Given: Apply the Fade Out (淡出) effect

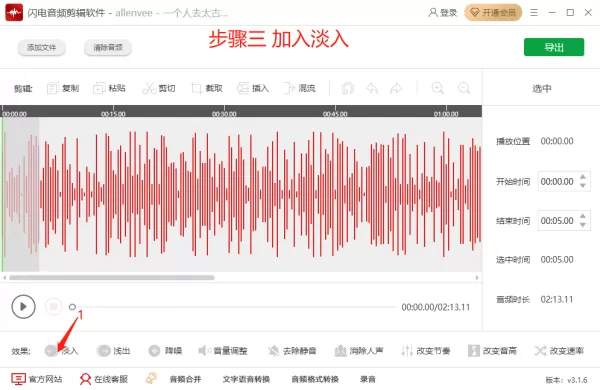Looking at the screenshot, I should [x=114, y=351].
